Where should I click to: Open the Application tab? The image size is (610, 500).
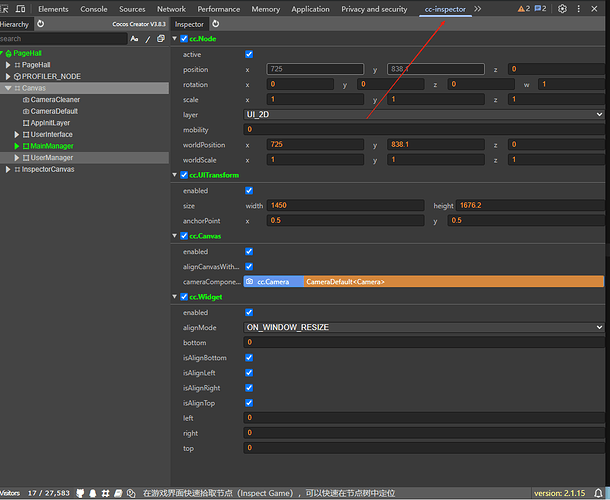click(310, 9)
